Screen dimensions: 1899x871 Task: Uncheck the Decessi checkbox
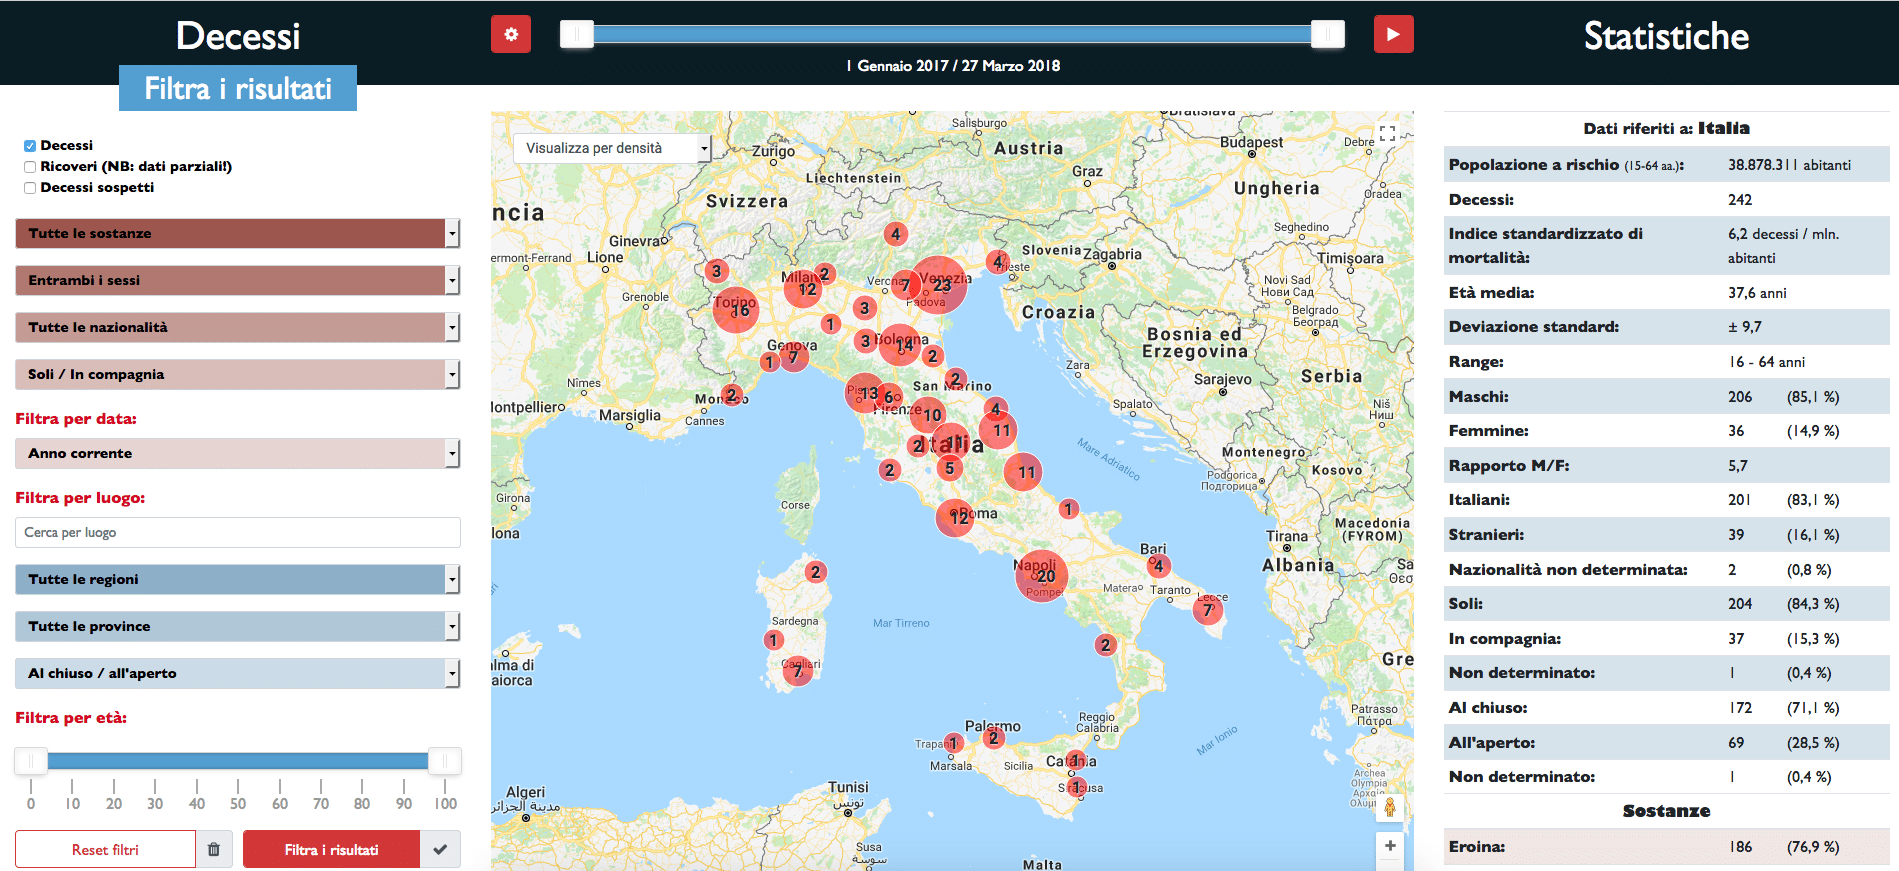coord(30,146)
